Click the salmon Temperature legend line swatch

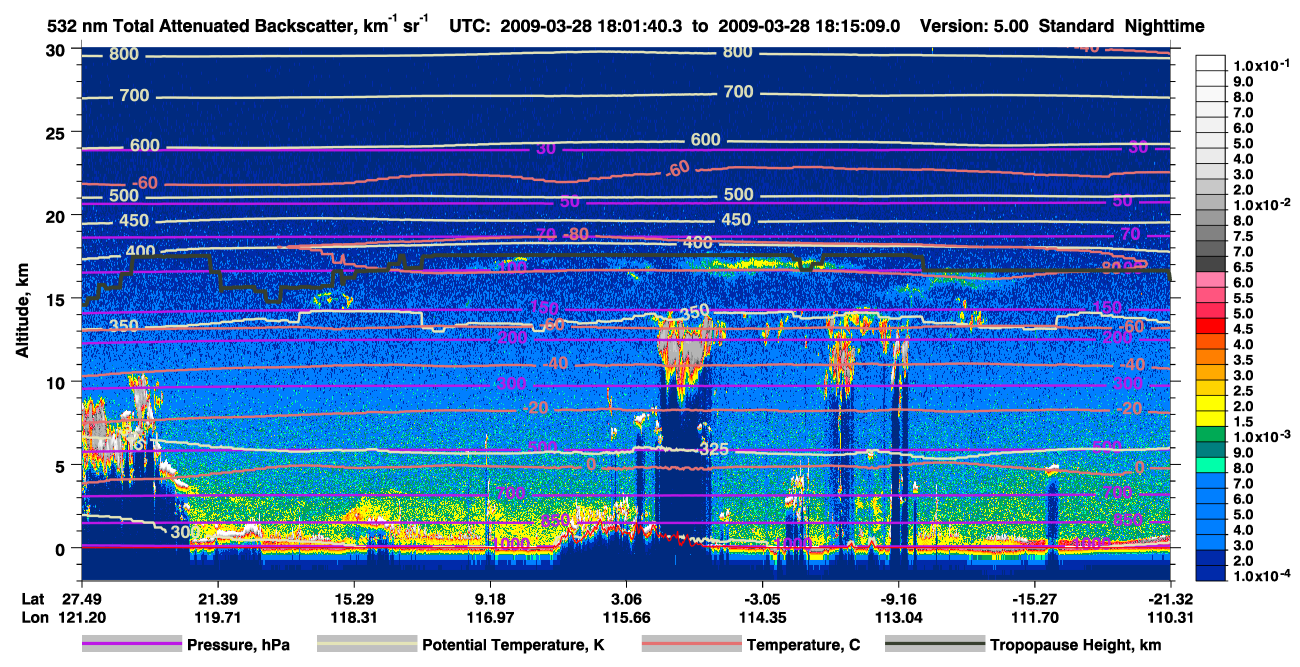690,645
